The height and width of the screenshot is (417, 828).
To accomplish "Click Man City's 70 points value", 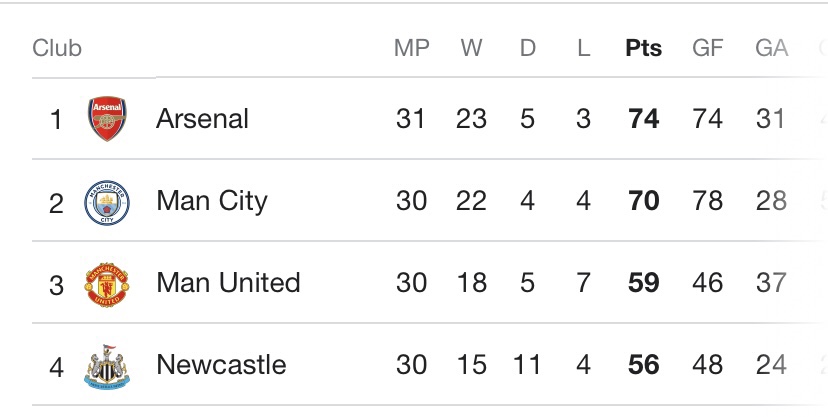I will (x=643, y=201).
